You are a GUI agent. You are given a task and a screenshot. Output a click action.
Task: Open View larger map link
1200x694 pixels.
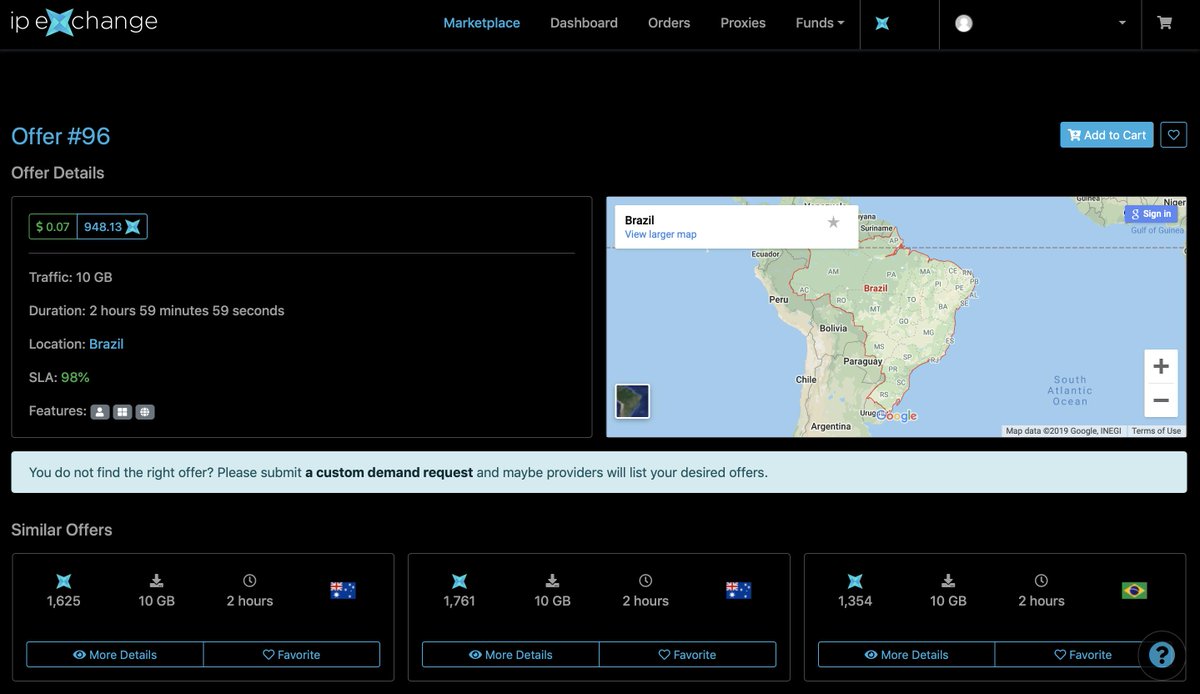661,234
